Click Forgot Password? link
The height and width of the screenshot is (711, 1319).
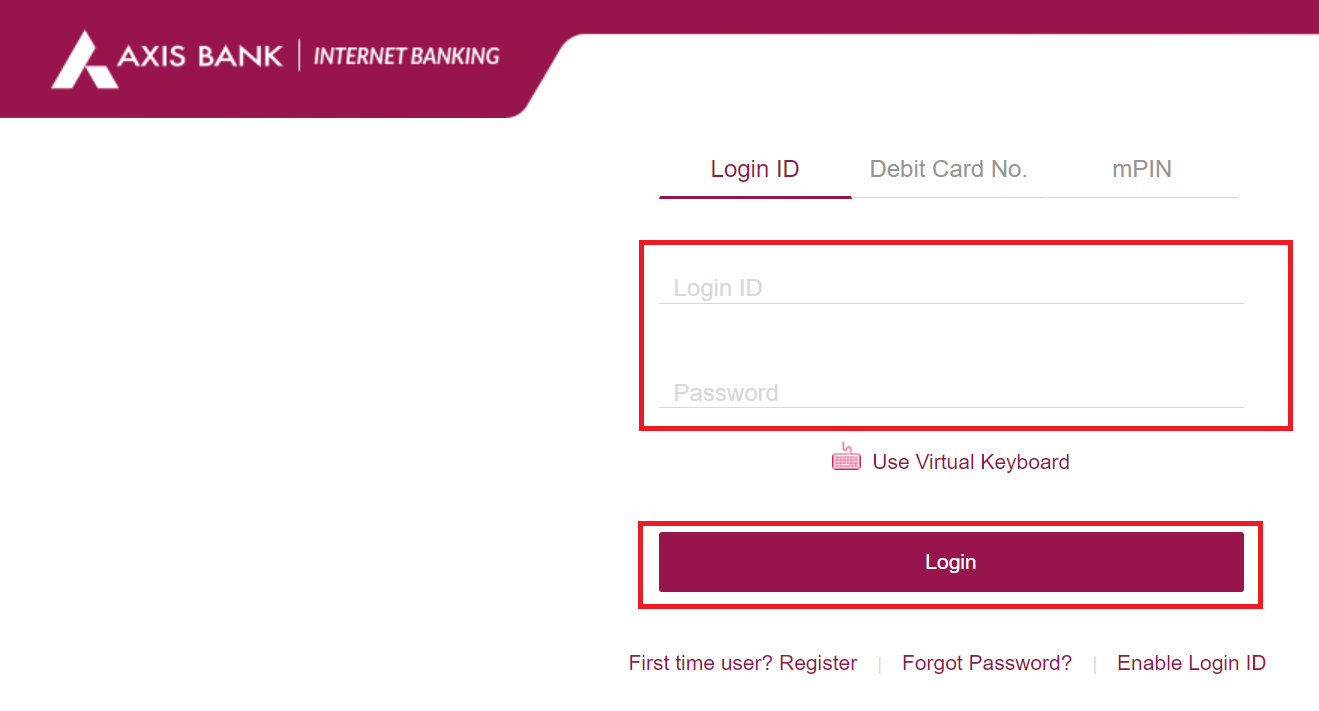(986, 662)
